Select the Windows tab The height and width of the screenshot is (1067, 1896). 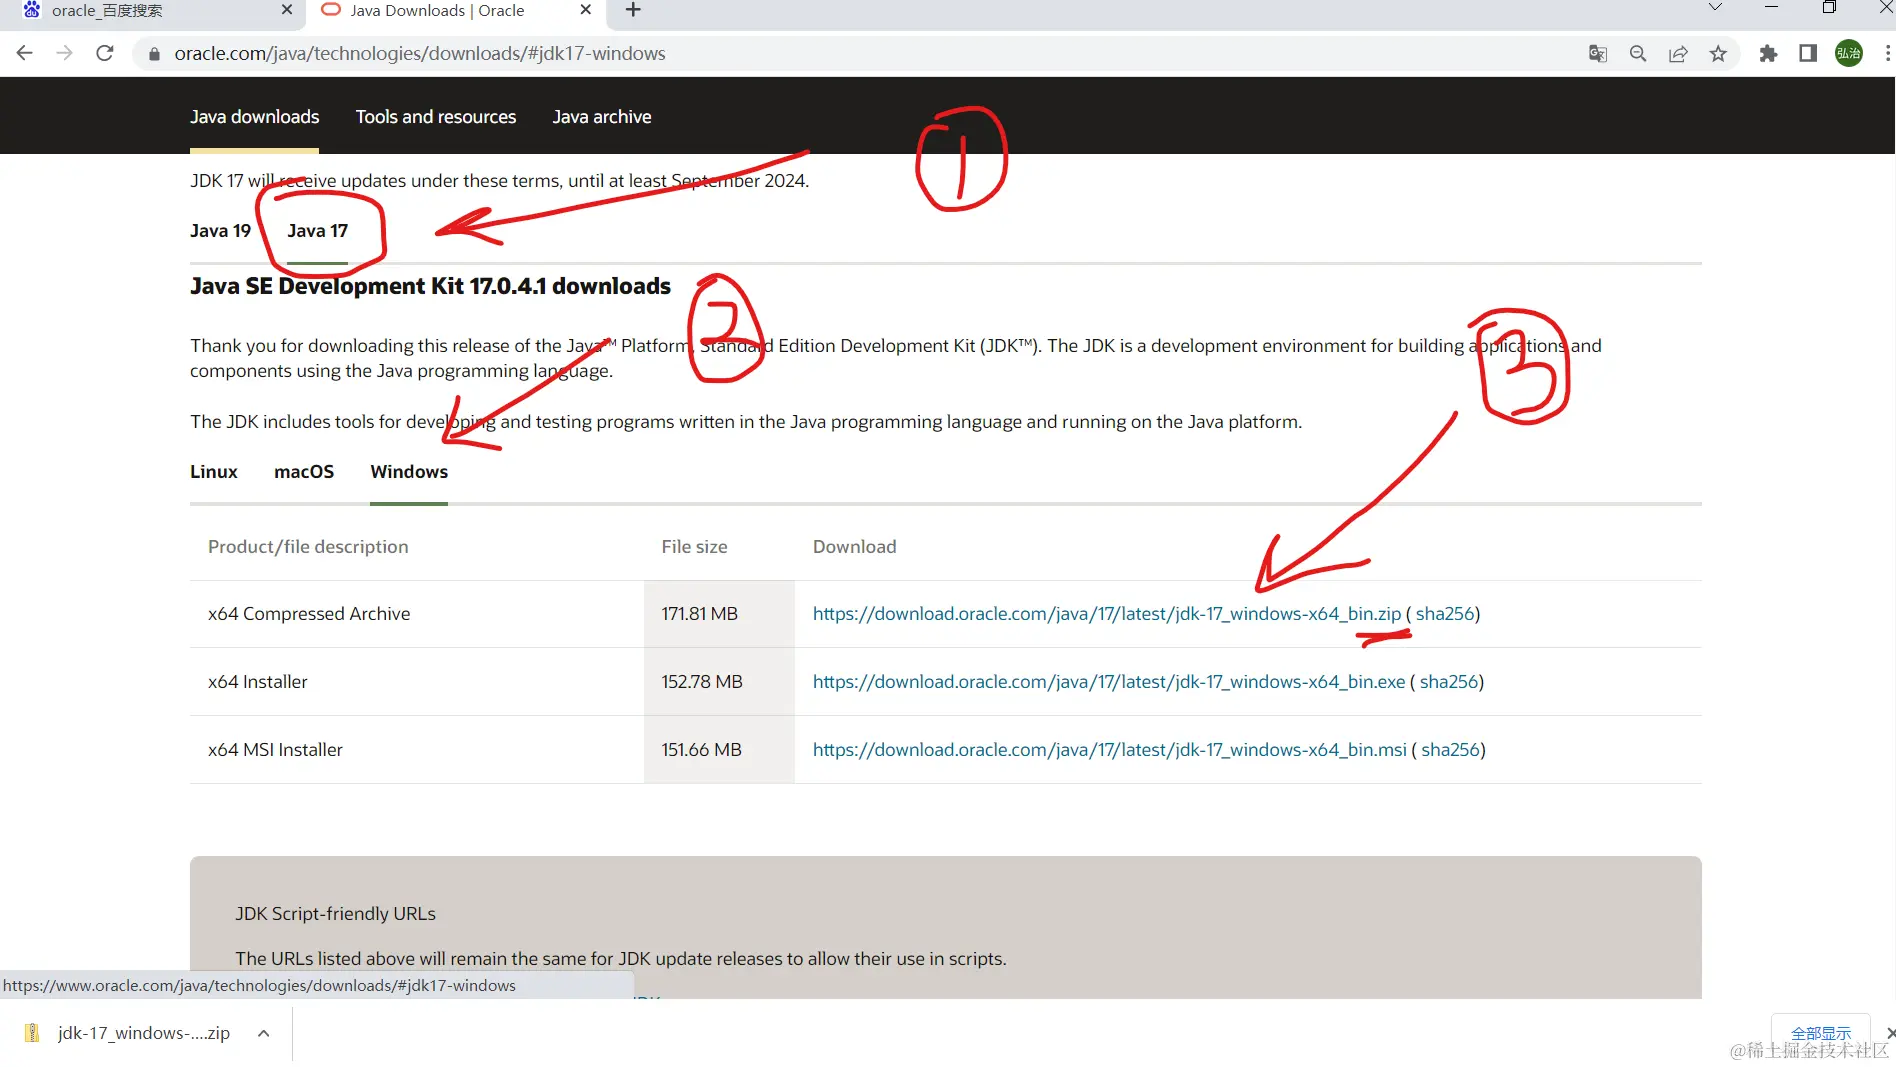(409, 472)
